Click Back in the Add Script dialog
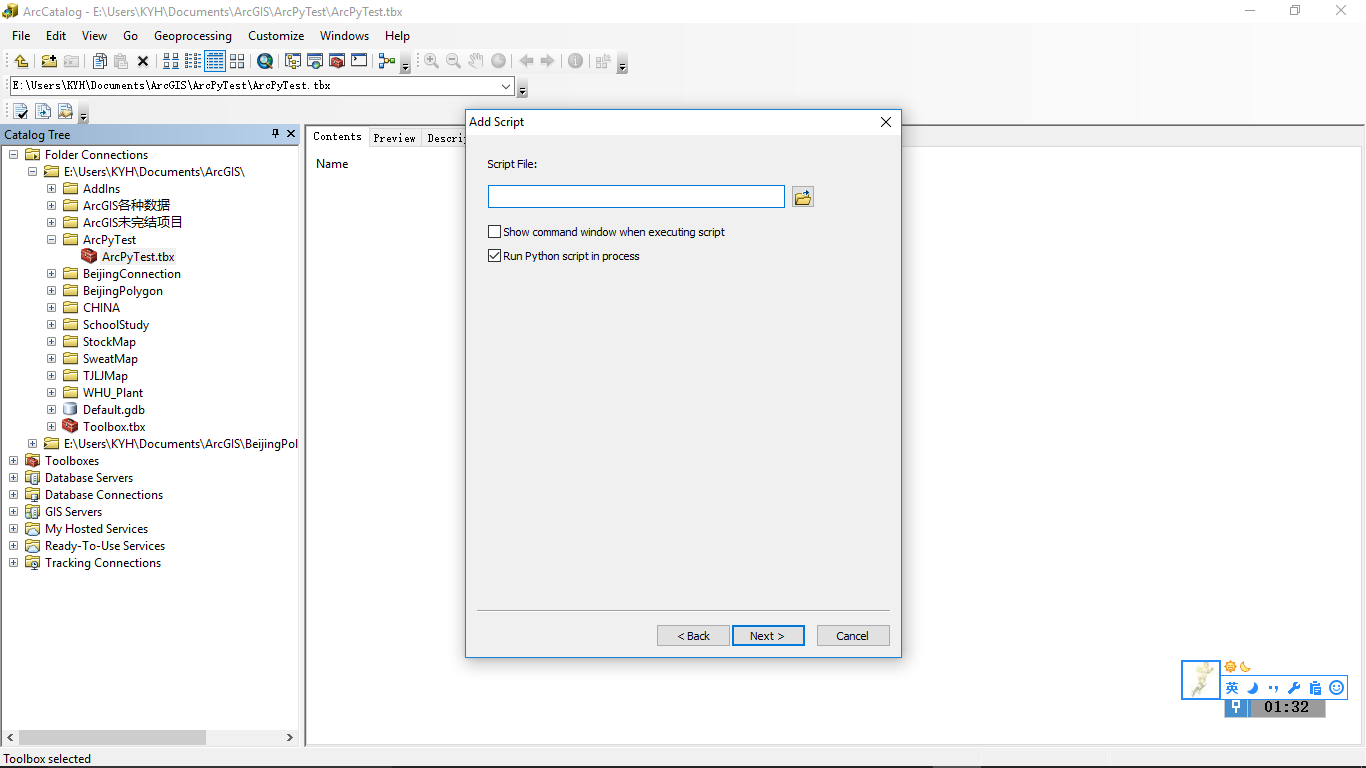1366x768 pixels. click(693, 636)
